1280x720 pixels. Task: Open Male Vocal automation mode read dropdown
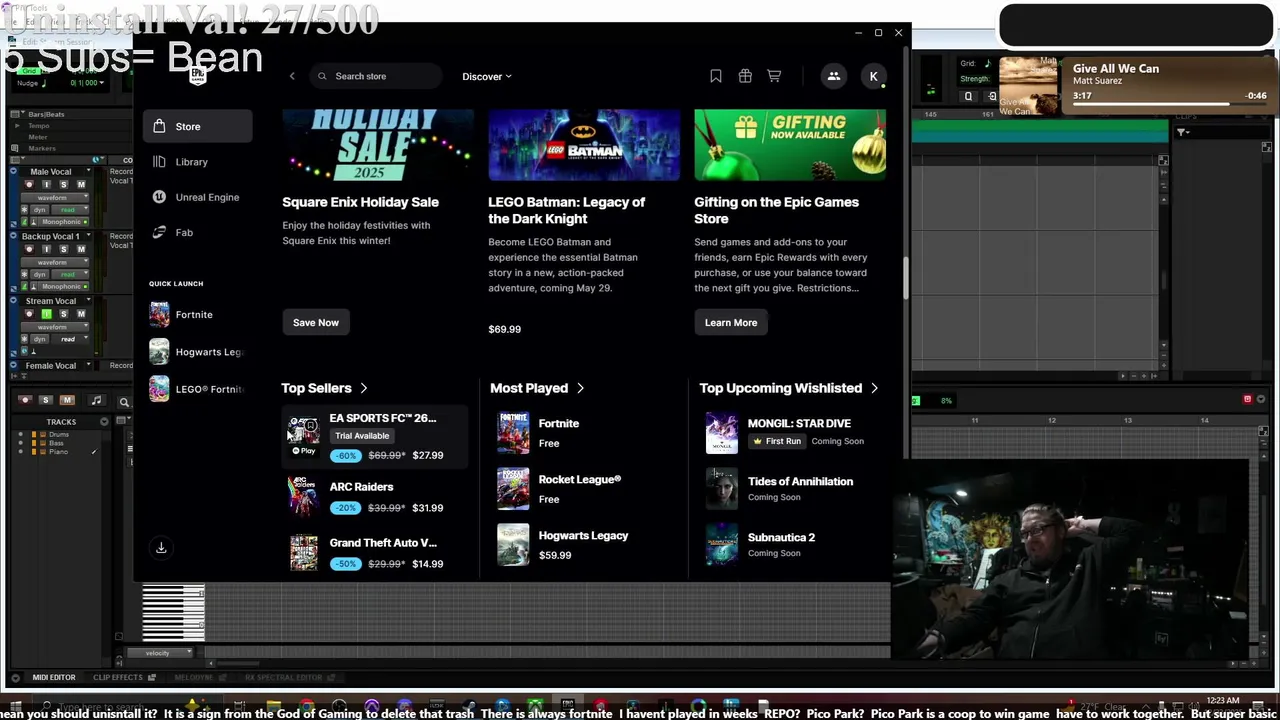point(69,210)
